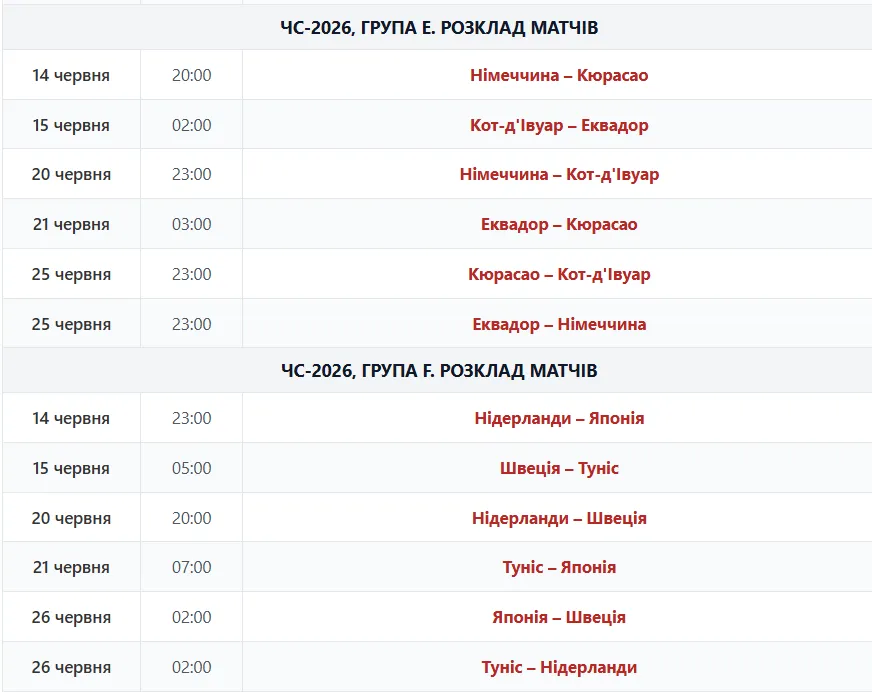Select the 21 червня date in Group F
Image resolution: width=872 pixels, height=692 pixels.
(x=71, y=567)
